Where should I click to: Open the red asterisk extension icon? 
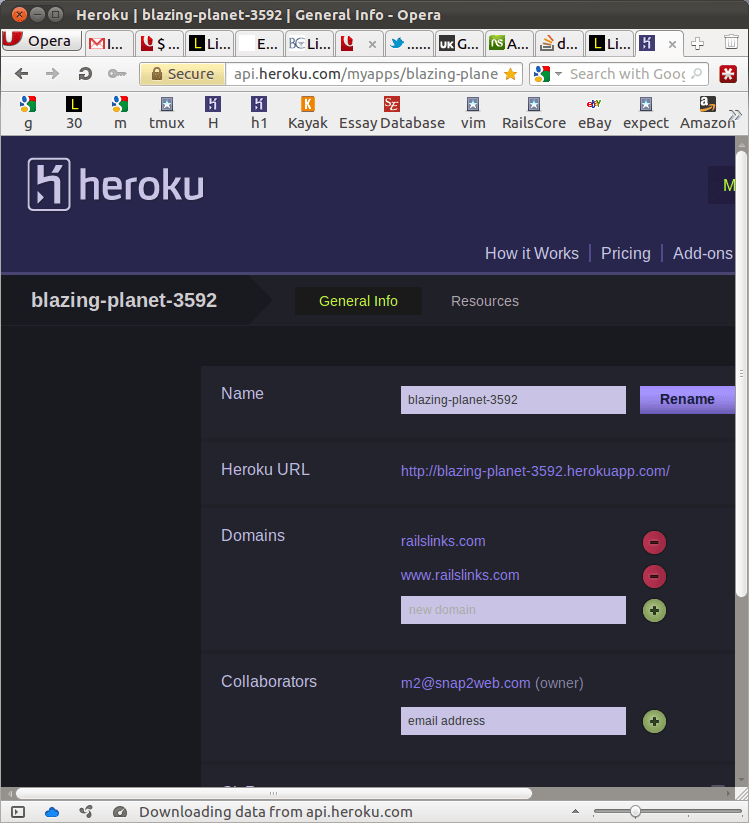click(x=728, y=74)
